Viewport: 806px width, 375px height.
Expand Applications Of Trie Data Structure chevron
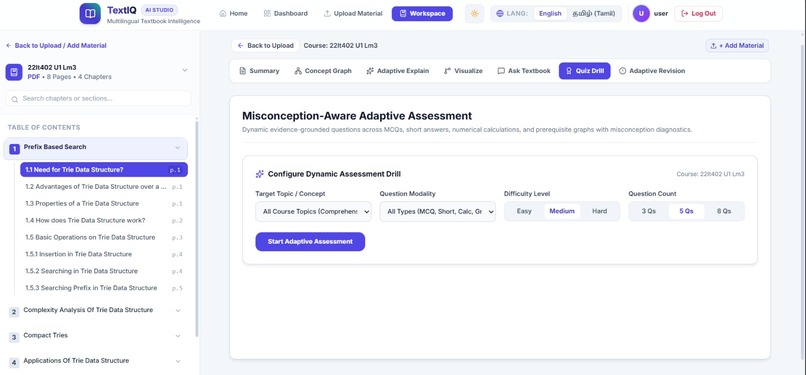click(178, 361)
